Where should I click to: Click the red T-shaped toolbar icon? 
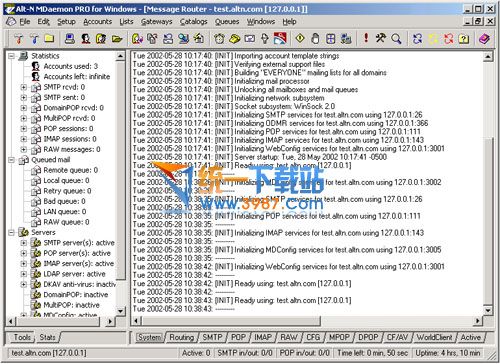pyautogui.click(x=19, y=39)
